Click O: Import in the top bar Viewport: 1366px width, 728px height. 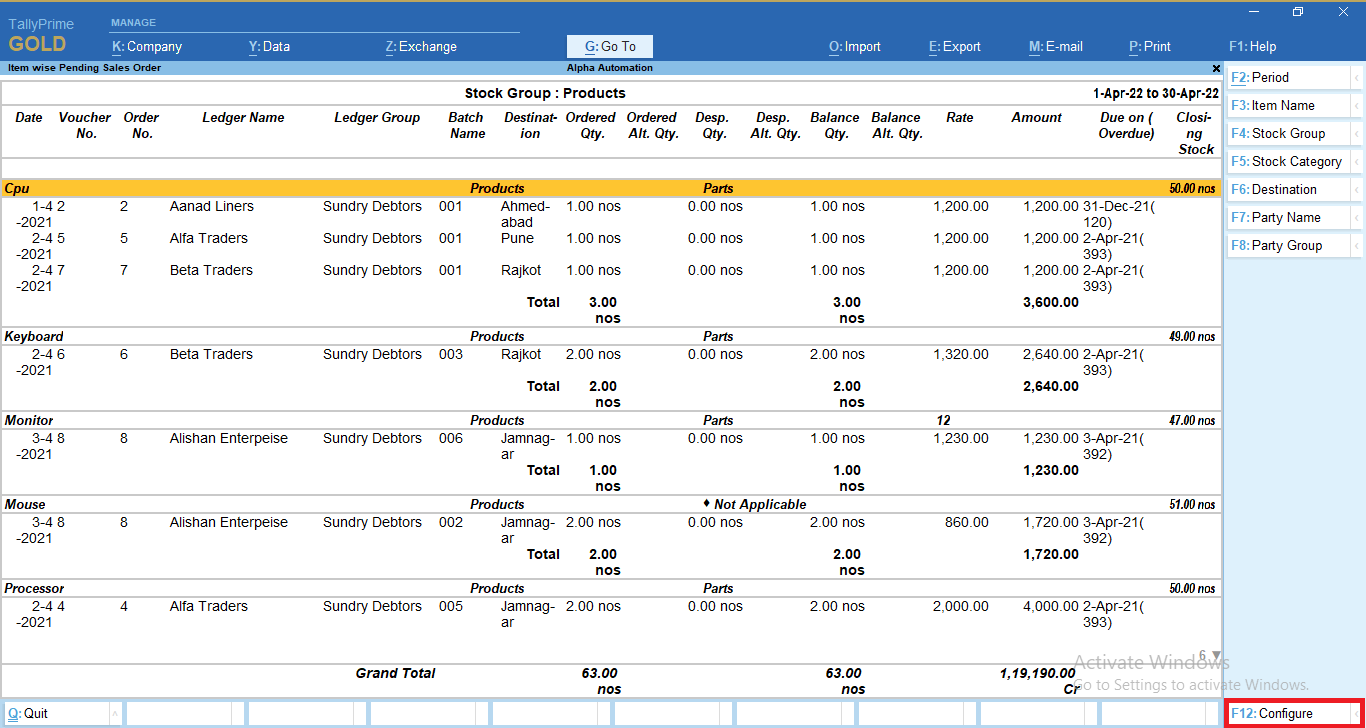pyautogui.click(x=855, y=46)
